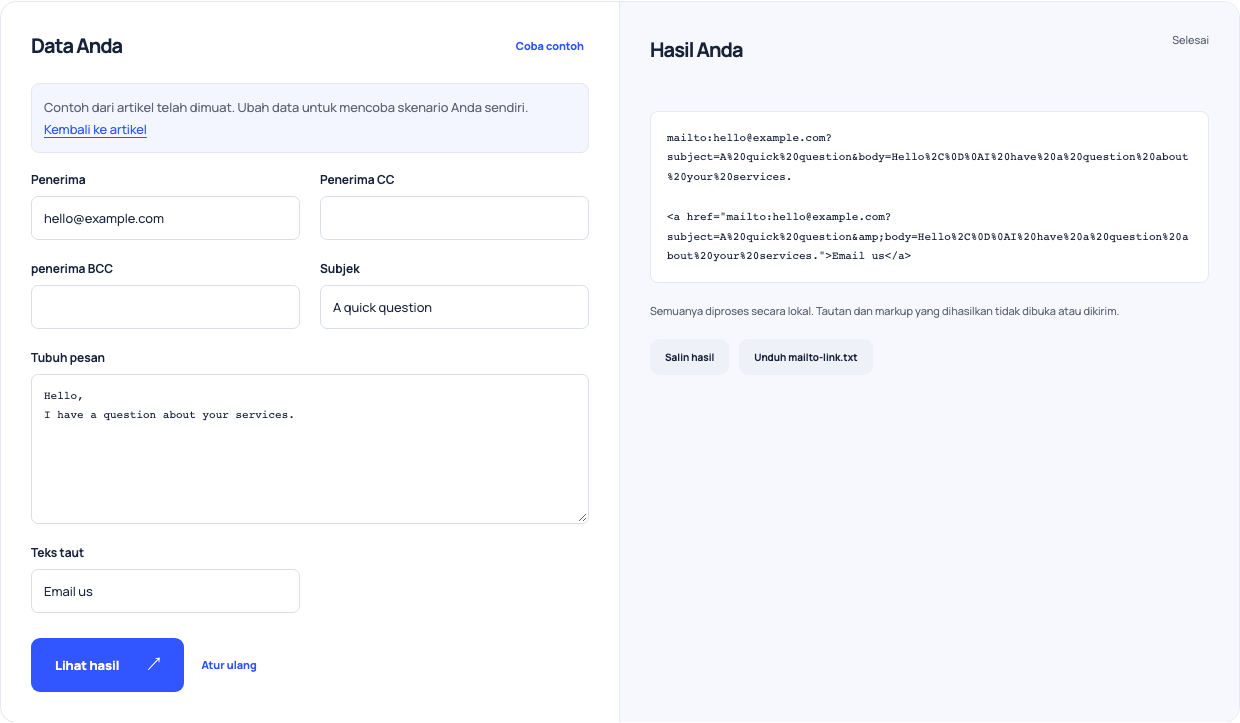Viewport: 1240px width, 723px height.
Task: Click the Teks taut label
Action: click(x=57, y=552)
